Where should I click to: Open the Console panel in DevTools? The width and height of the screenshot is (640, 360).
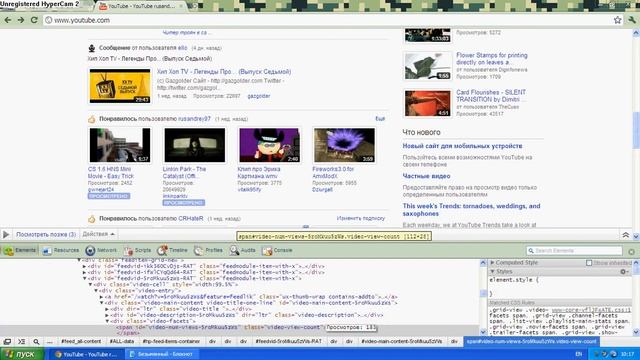pyautogui.click(x=278, y=250)
